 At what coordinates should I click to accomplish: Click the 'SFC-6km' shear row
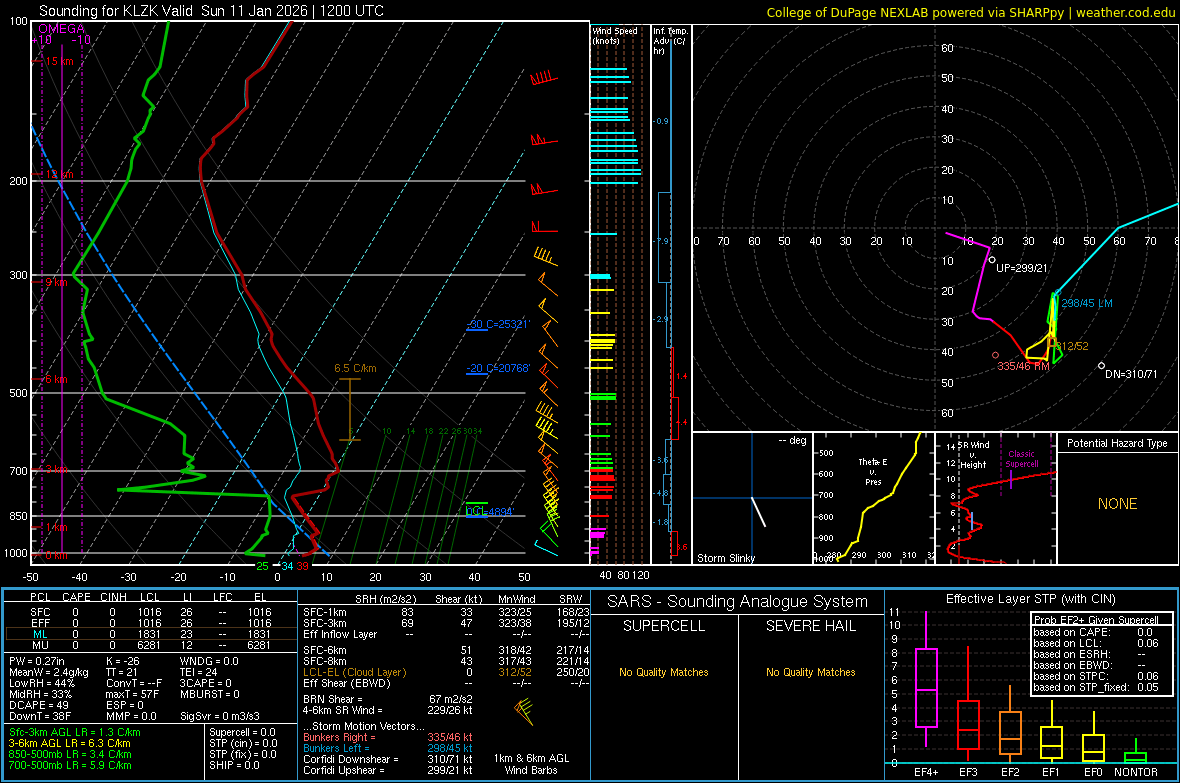click(x=446, y=650)
